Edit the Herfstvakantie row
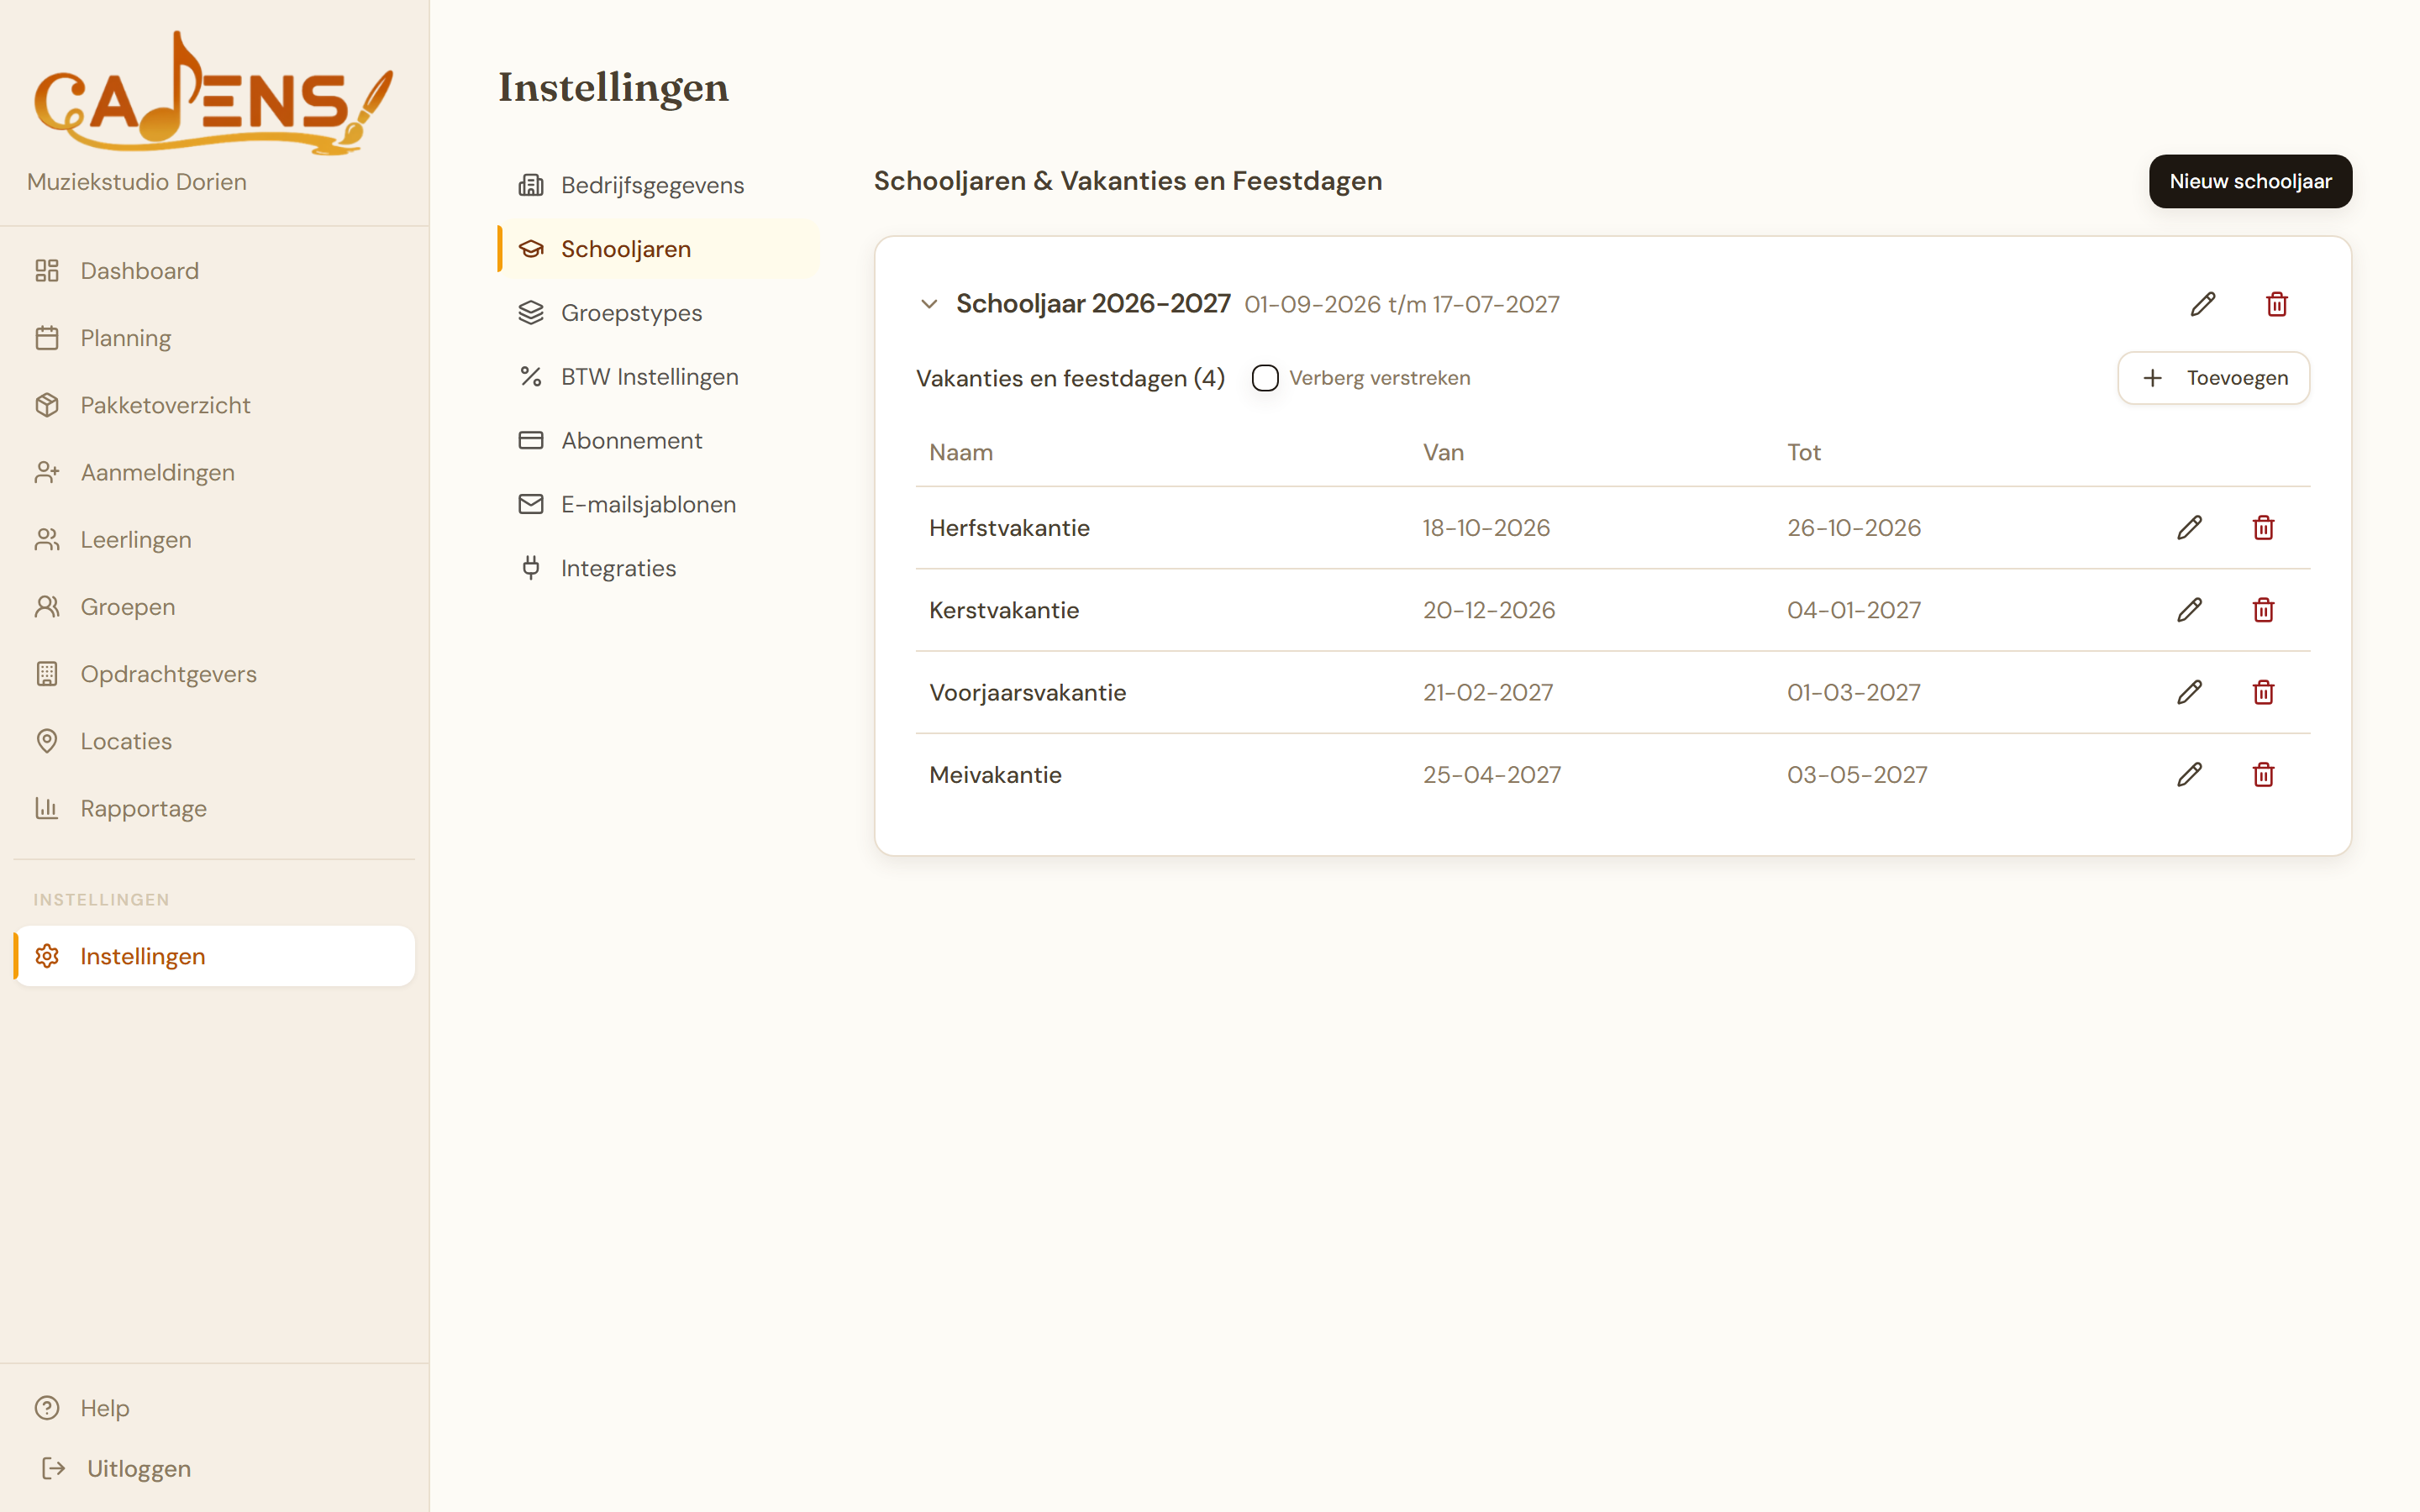 tap(2189, 527)
